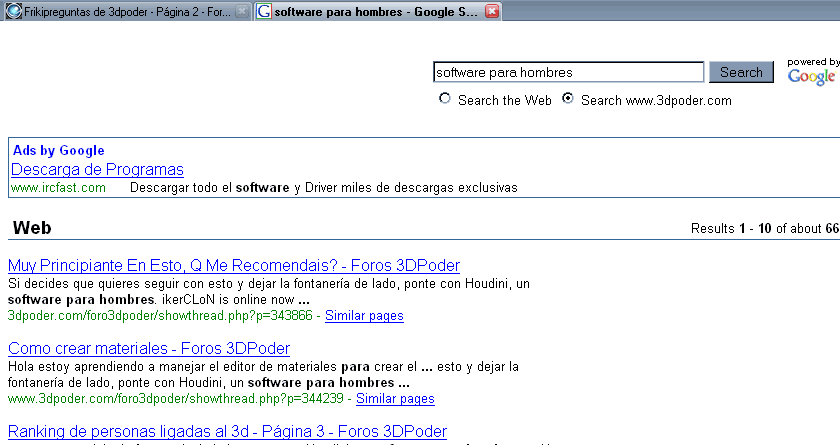Image resolution: width=840 pixels, height=445 pixels.
Task: Select the software para hombres Google tab
Action: (x=378, y=11)
